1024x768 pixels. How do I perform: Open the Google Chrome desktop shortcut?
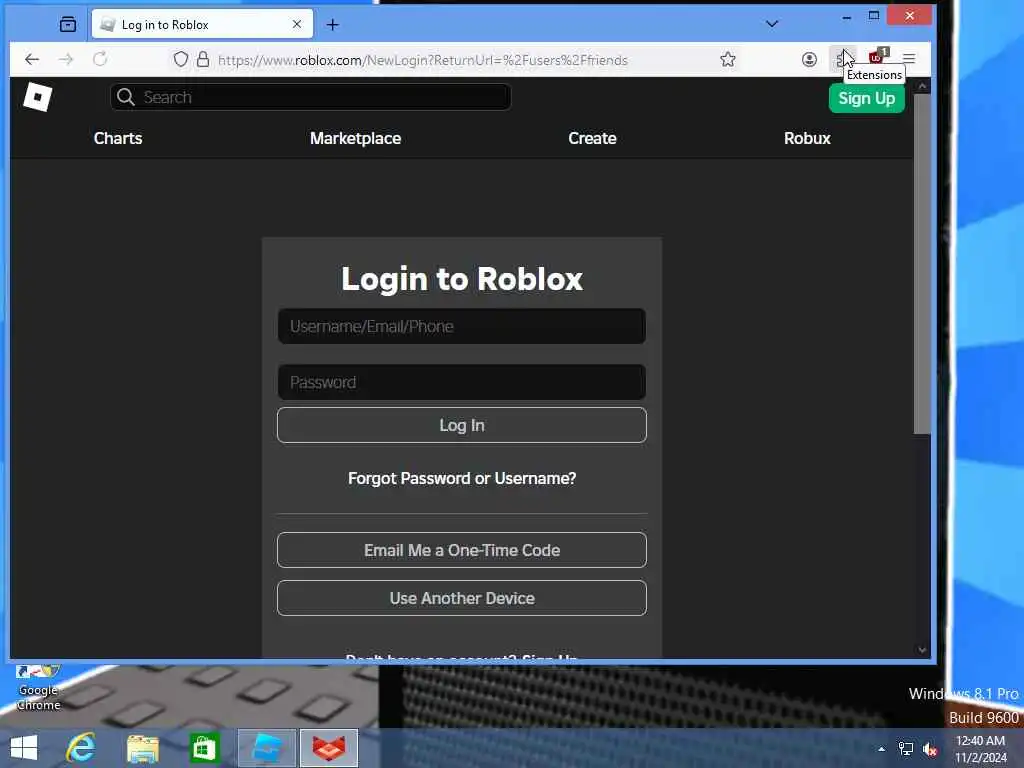coord(39,688)
